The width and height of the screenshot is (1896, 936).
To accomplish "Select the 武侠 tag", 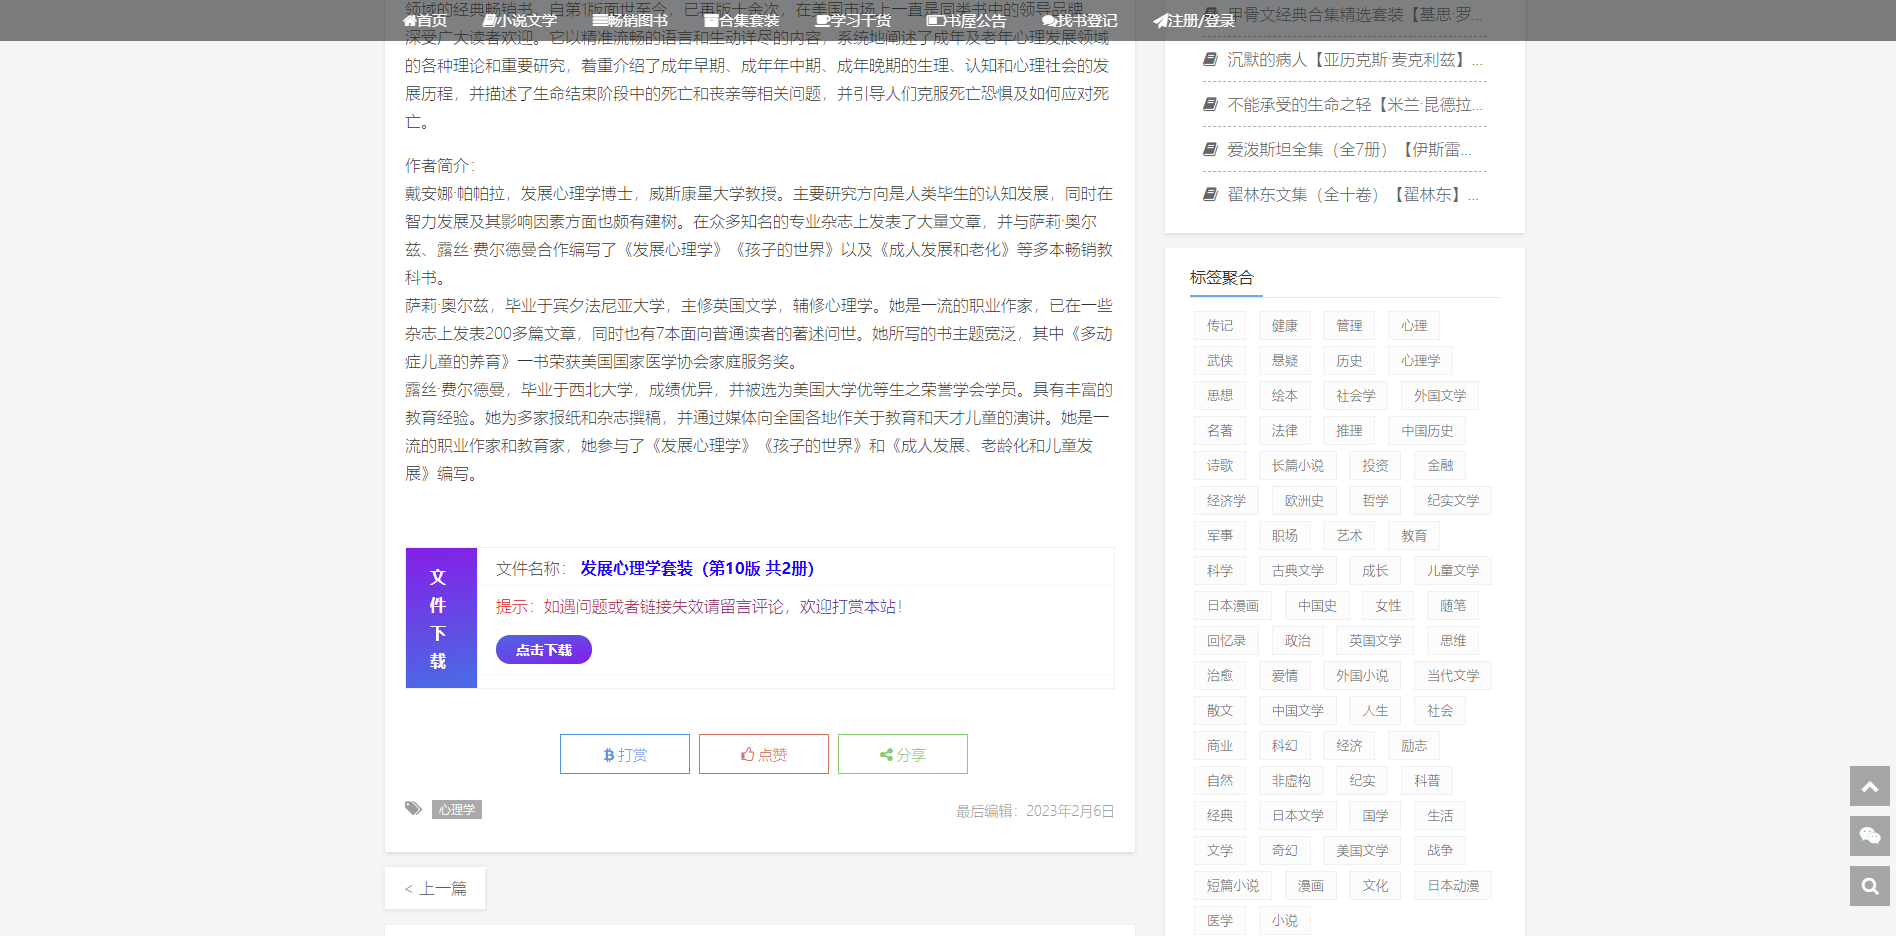I will 1220,361.
